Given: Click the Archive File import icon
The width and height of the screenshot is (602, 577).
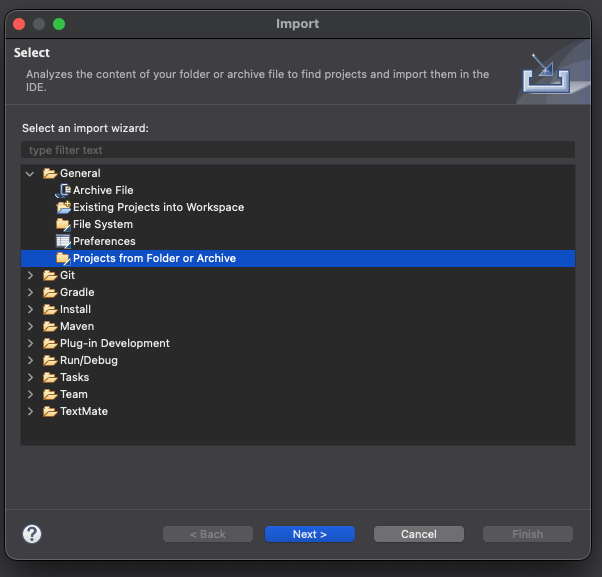Looking at the screenshot, I should pyautogui.click(x=63, y=190).
